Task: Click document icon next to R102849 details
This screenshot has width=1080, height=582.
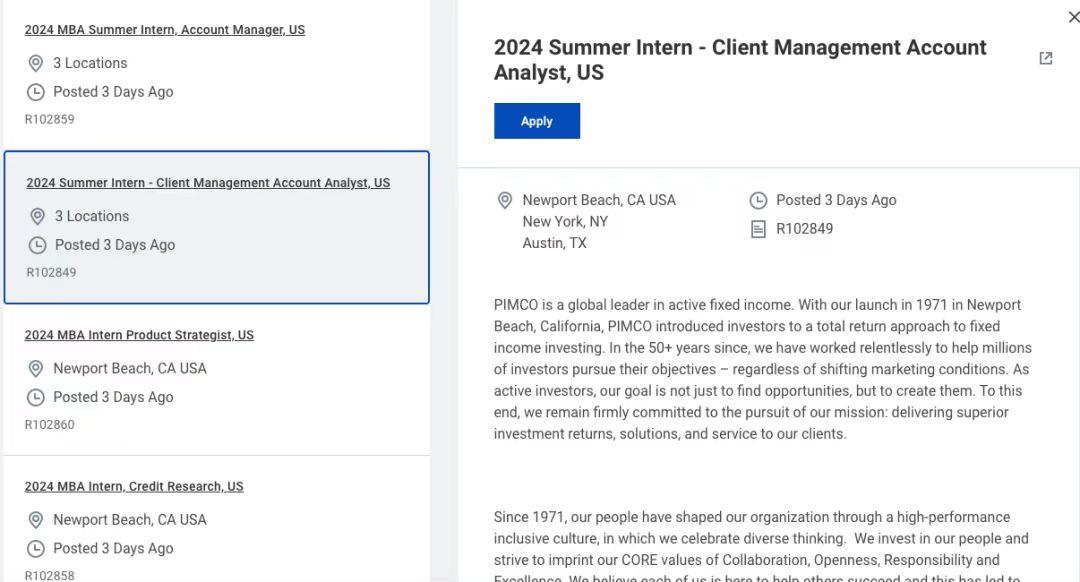Action: tap(758, 229)
